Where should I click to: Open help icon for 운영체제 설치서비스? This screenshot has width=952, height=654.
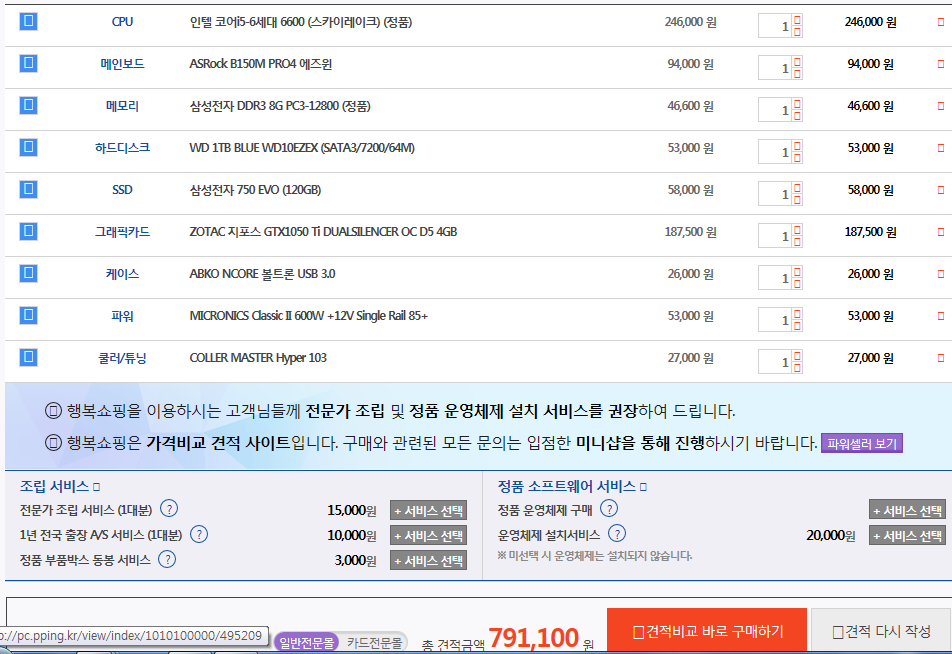[617, 534]
